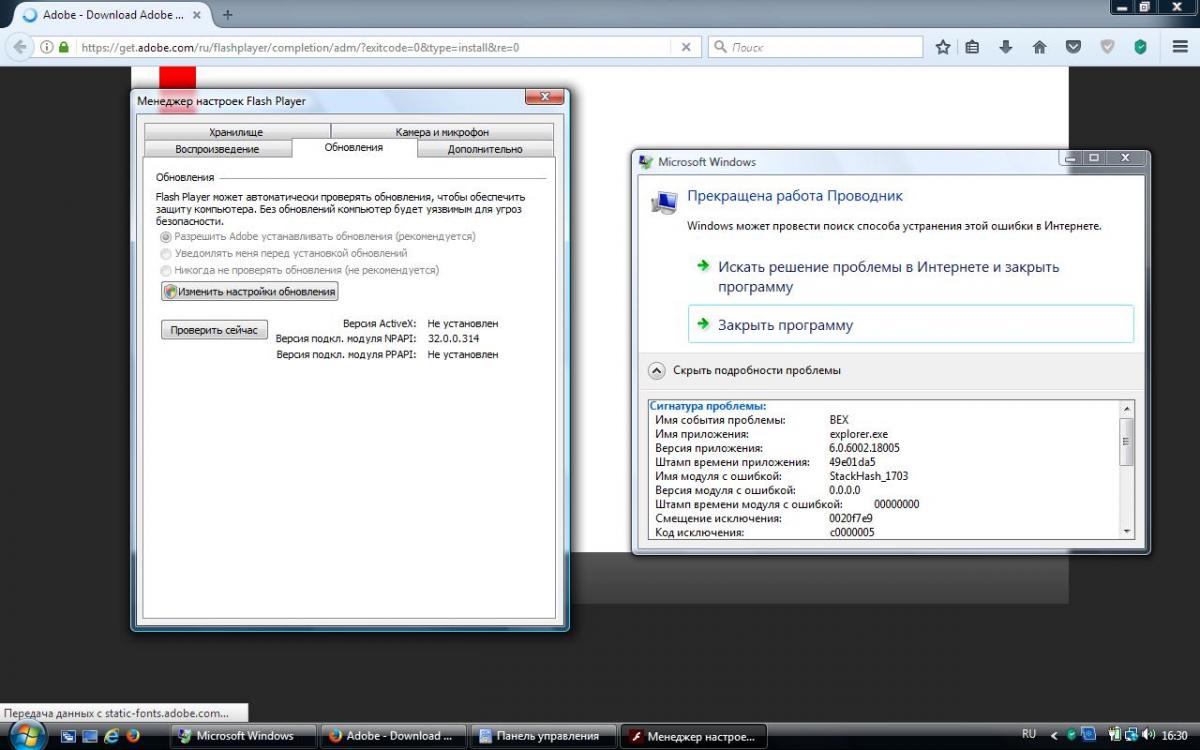Image resolution: width=1200 pixels, height=750 pixels.
Task: Click the Pocket icon in the toolbar
Action: pyautogui.click(x=1073, y=47)
